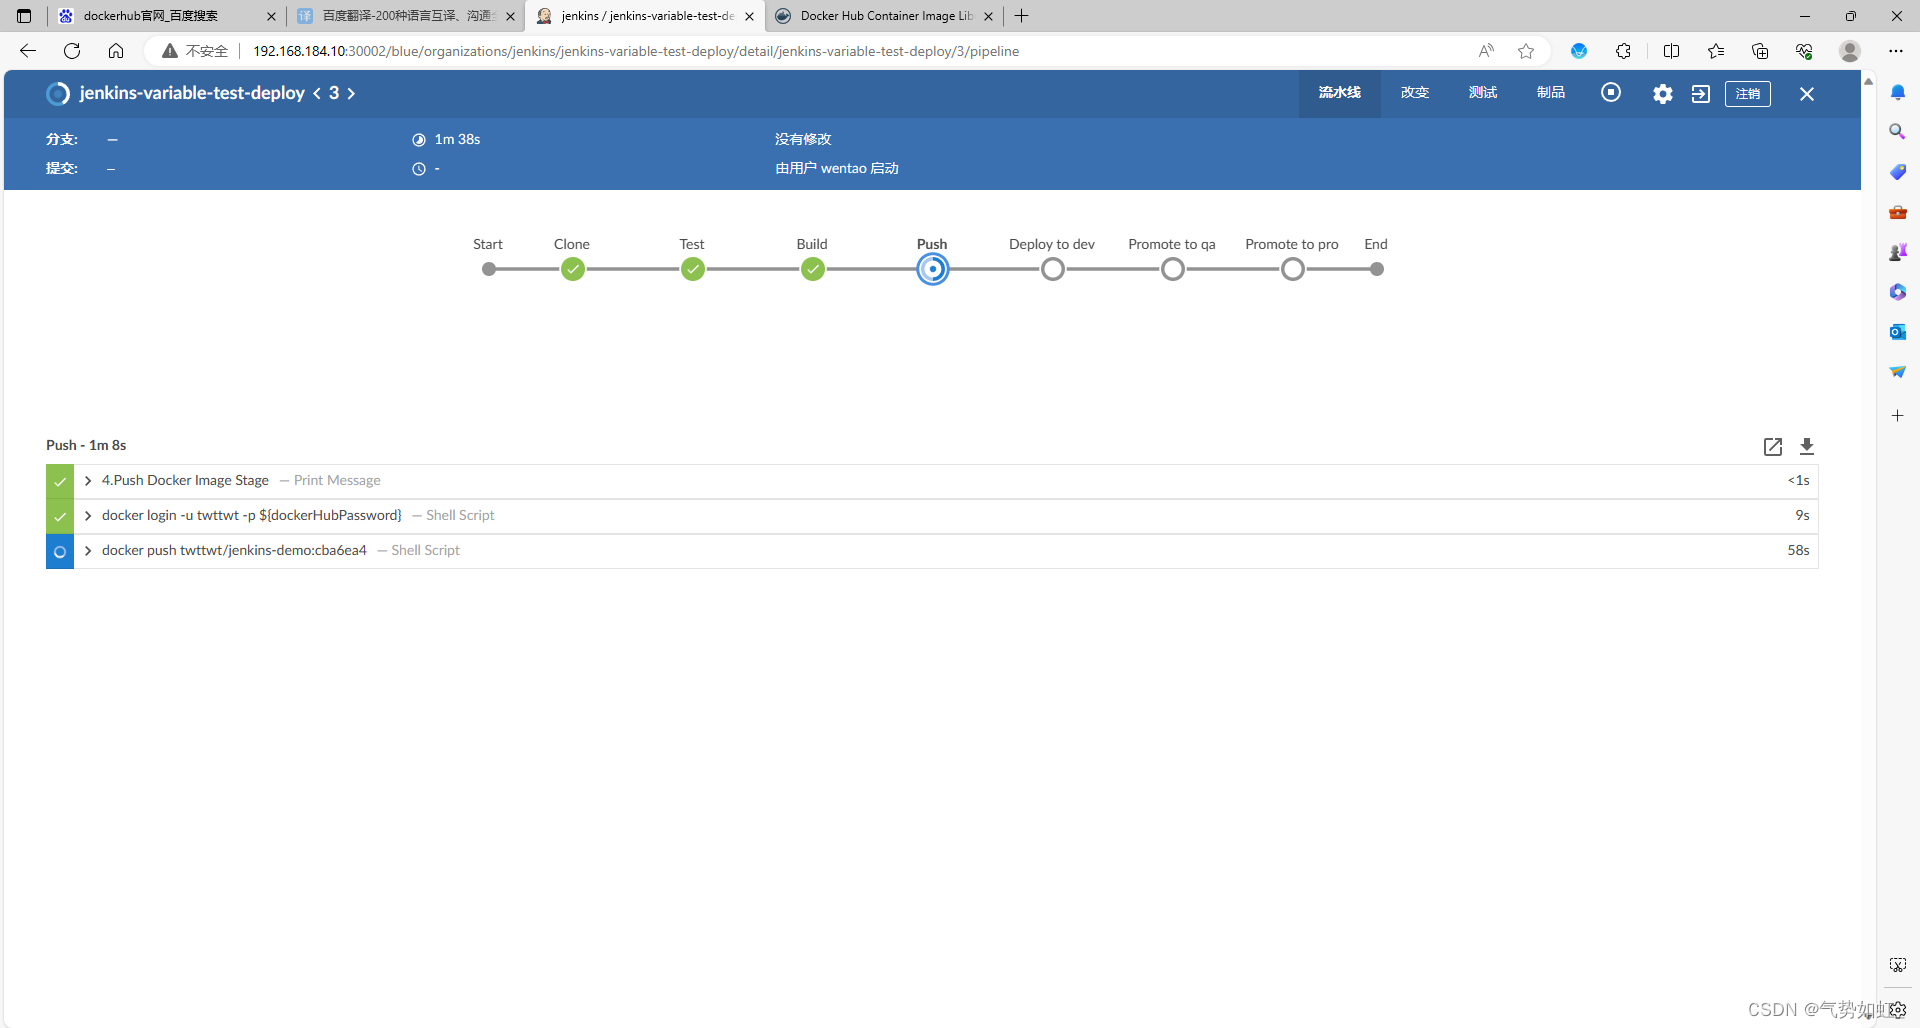Select the Deploy to dev stage node
This screenshot has width=1920, height=1028.
pos(1052,269)
